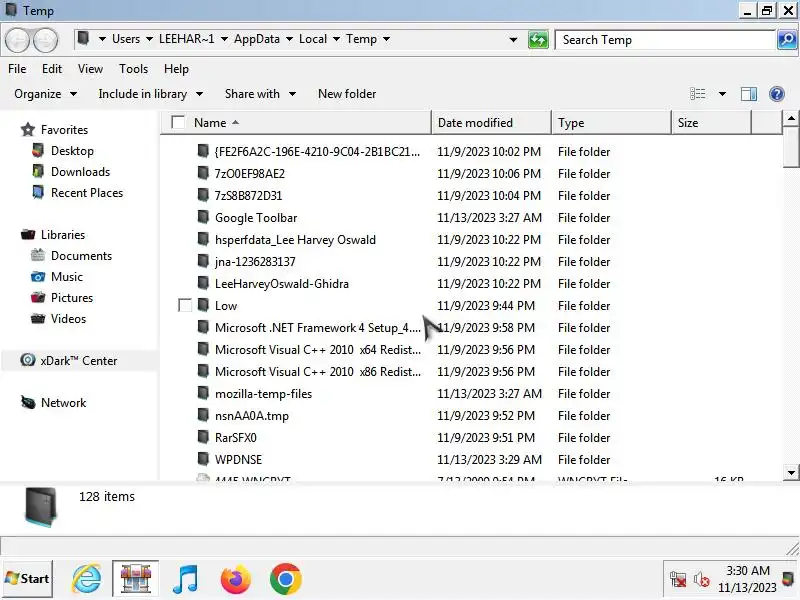The width and height of the screenshot is (800, 600).
Task: Select the 7zO0EF98AE2 folder
Action: (x=249, y=173)
